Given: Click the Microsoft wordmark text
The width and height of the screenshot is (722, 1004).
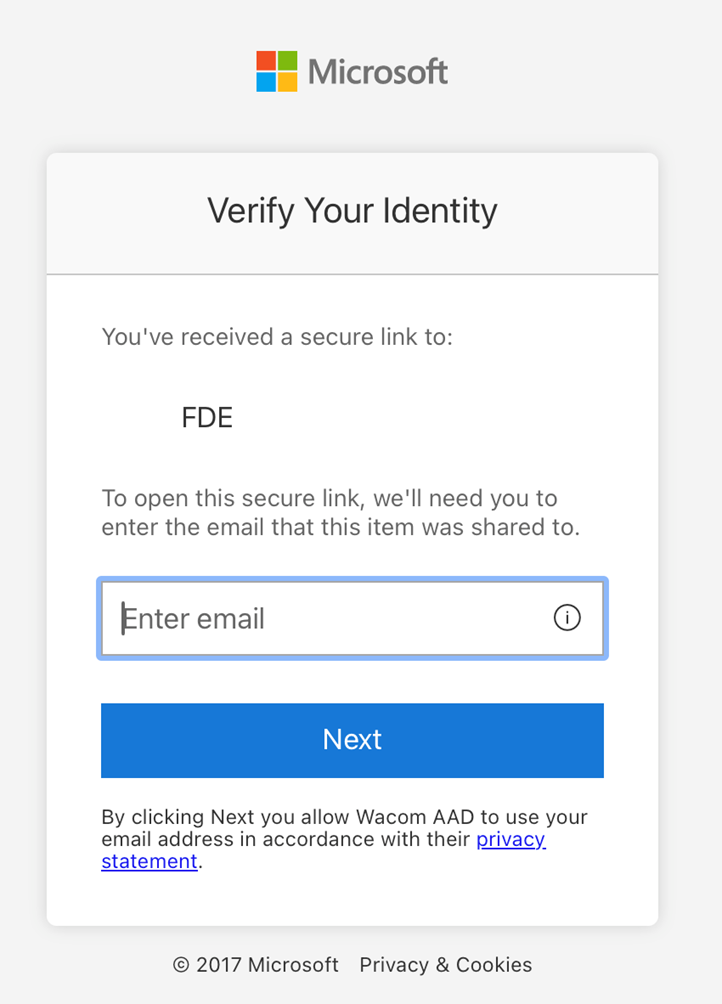Looking at the screenshot, I should (x=378, y=71).
